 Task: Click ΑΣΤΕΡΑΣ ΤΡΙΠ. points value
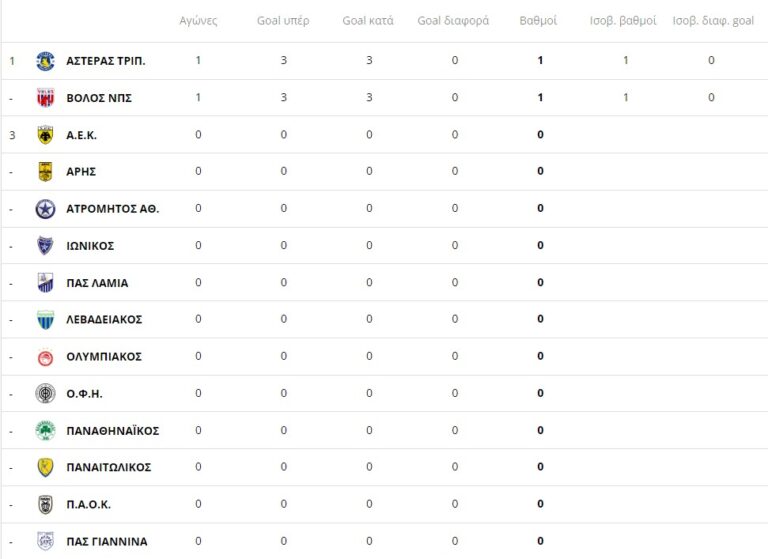[540, 61]
